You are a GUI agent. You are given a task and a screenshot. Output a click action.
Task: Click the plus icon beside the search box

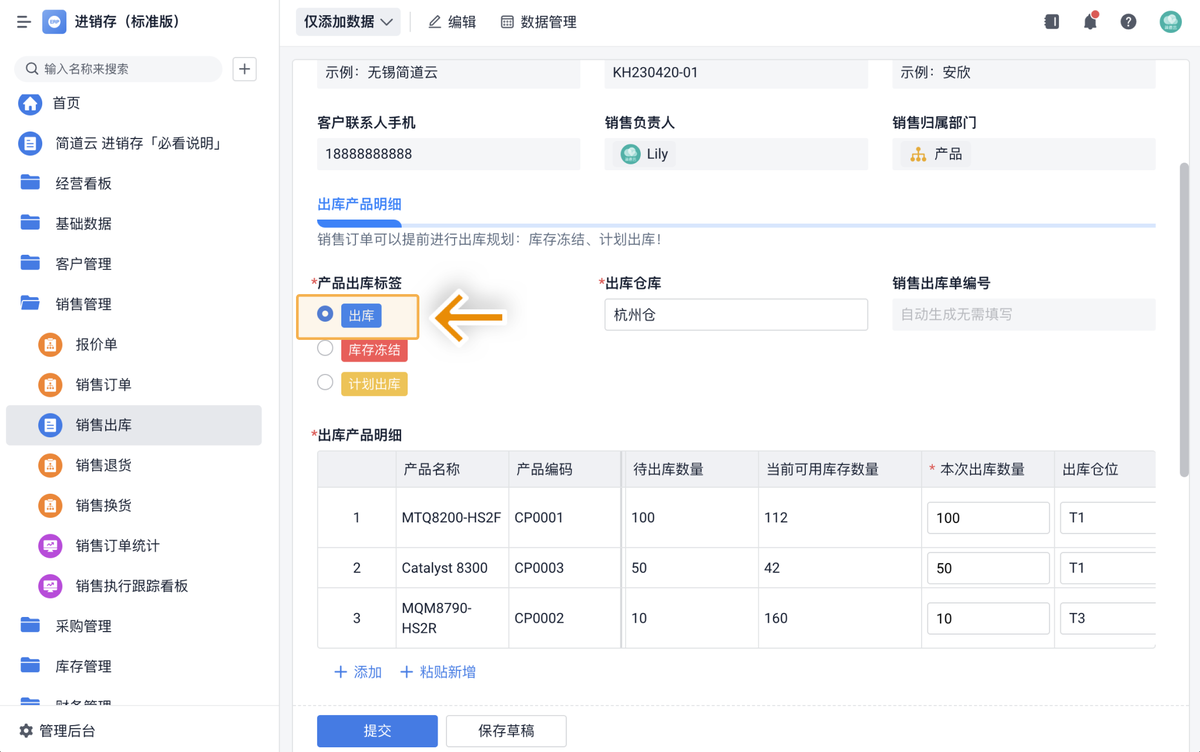(244, 69)
